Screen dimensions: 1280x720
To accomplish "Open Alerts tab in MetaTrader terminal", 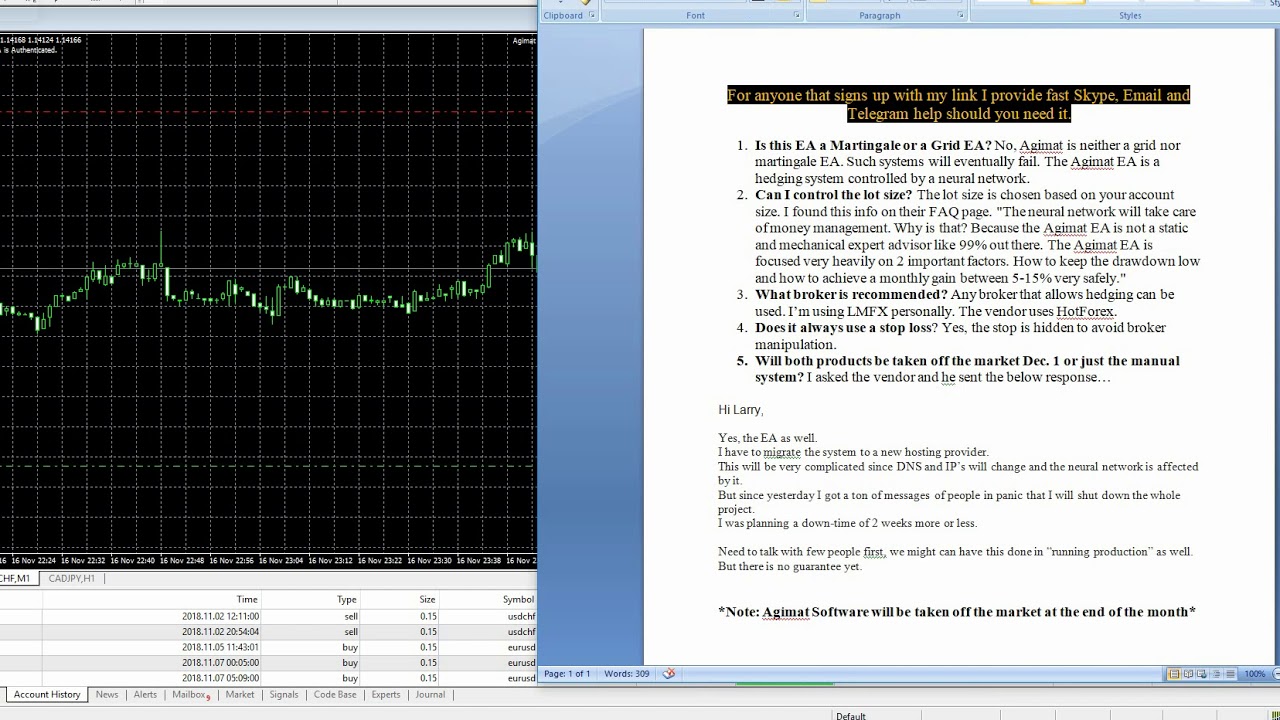I will 145,695.
